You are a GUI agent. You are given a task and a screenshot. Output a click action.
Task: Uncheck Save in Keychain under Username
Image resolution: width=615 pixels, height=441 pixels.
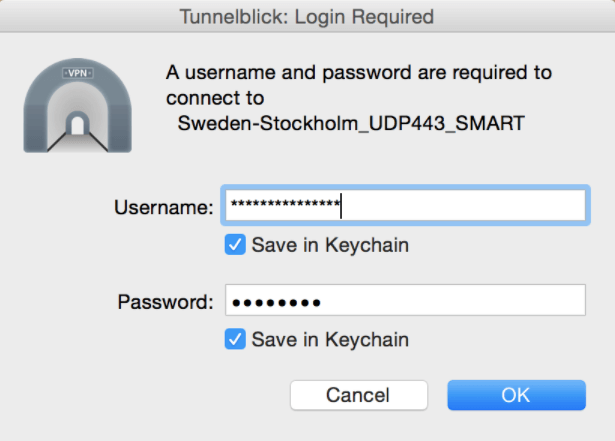235,244
